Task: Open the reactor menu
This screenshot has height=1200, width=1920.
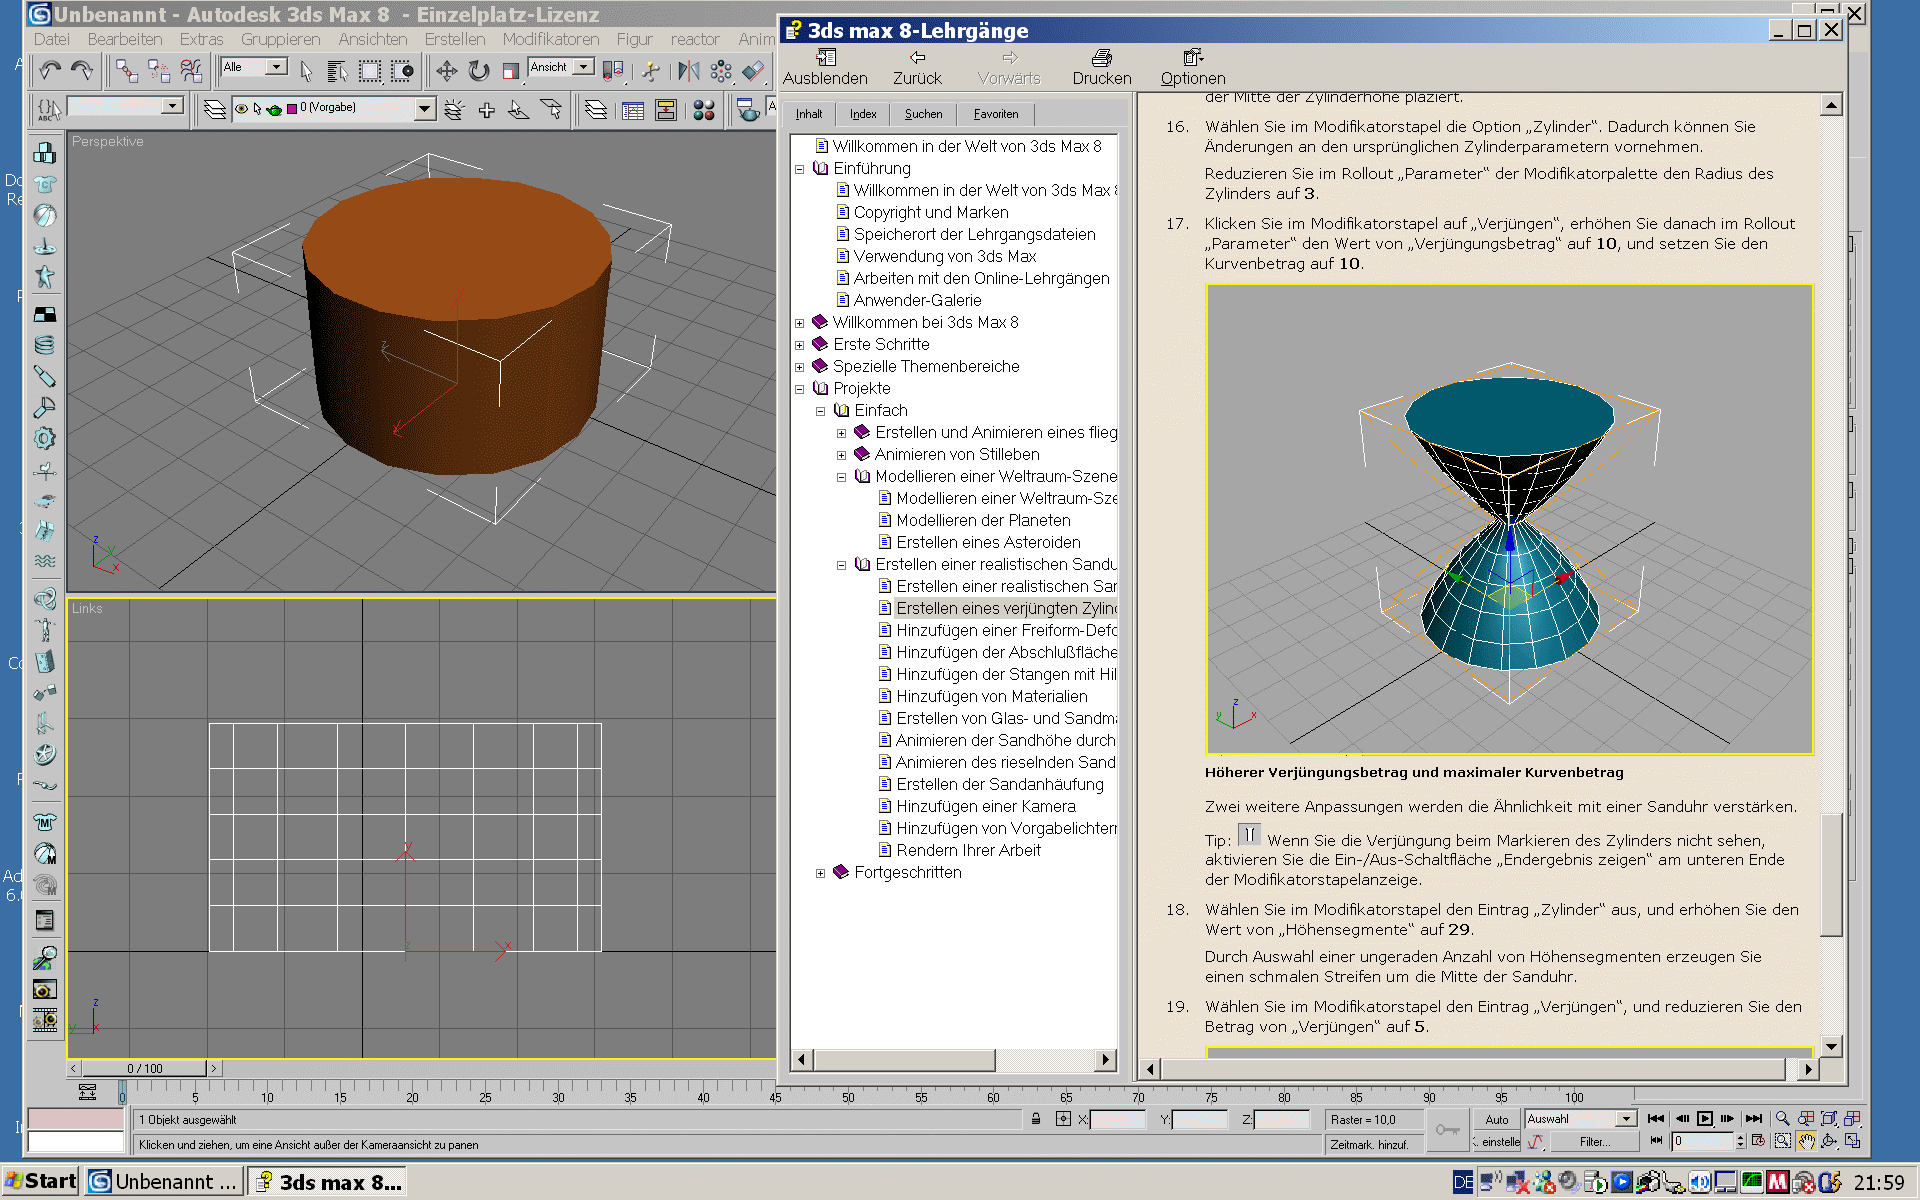Action: click(695, 39)
